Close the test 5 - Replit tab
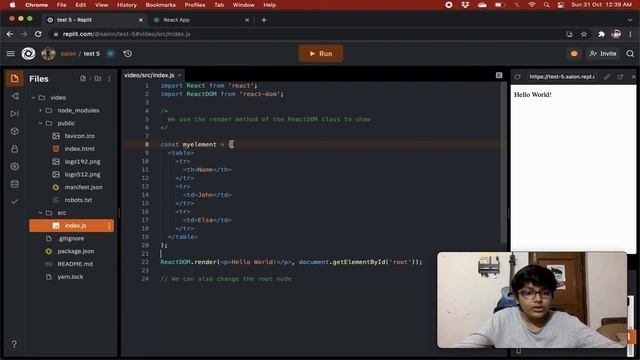Screen dimensions: 640x360 click(141, 20)
